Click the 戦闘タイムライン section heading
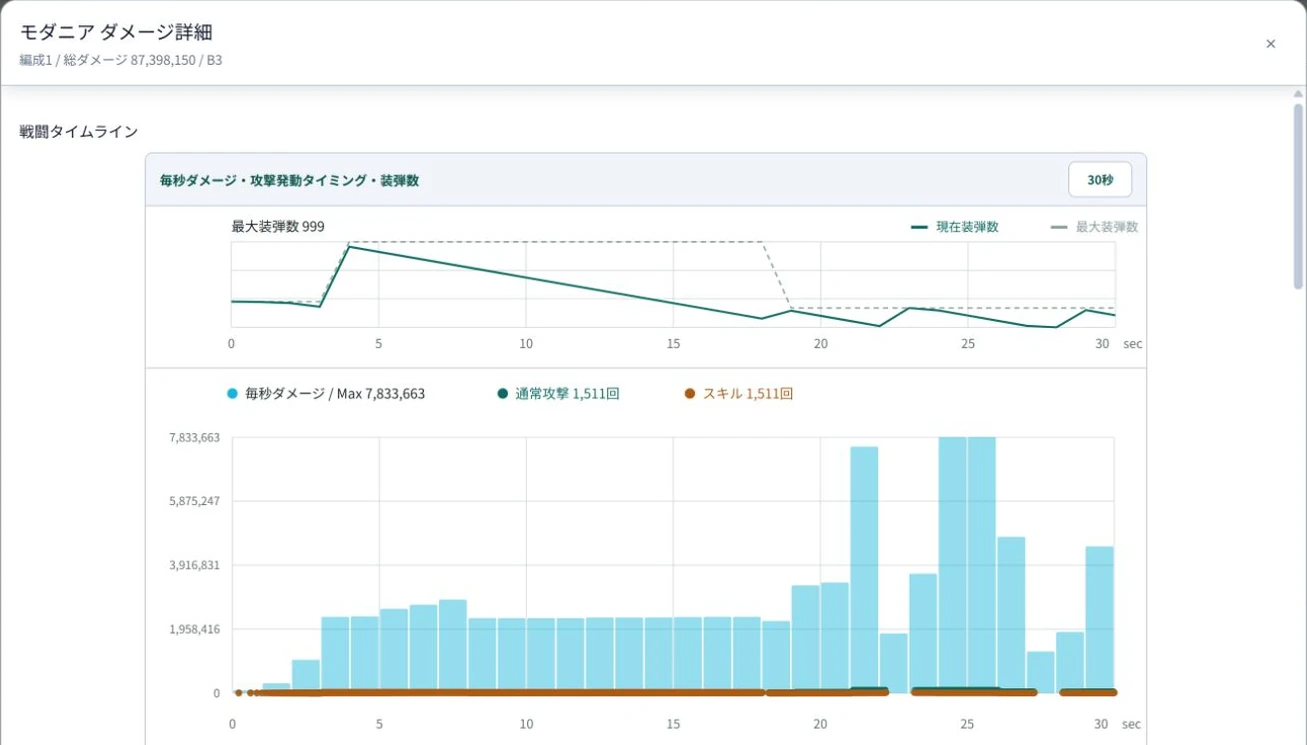Viewport: 1307px width, 745px height. point(79,132)
